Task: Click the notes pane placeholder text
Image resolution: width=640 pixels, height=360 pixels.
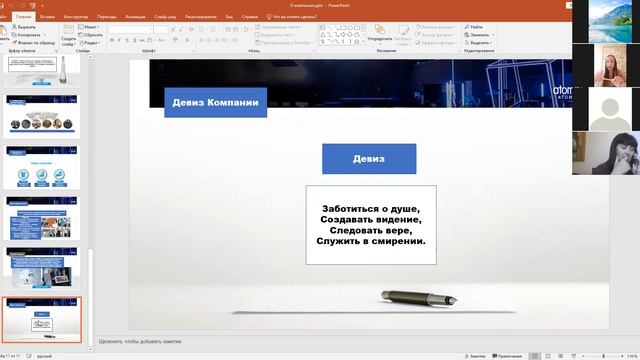Action: (x=140, y=341)
